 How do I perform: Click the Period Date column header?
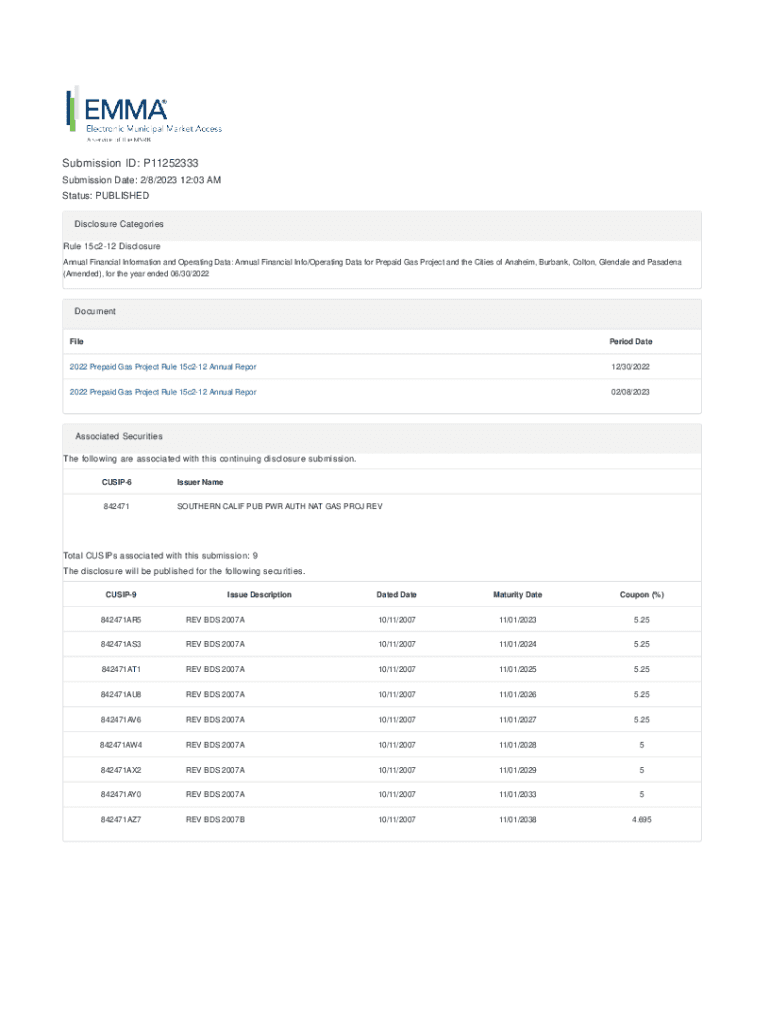click(x=630, y=342)
